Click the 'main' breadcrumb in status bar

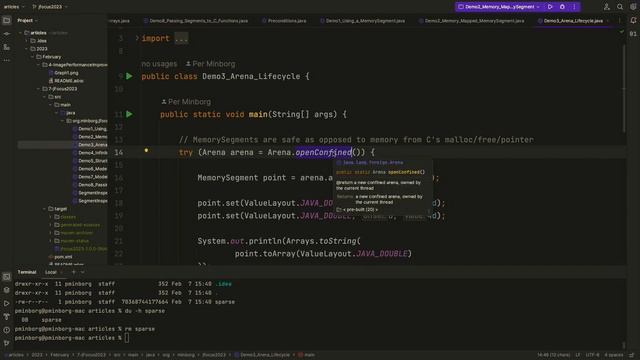[307, 355]
